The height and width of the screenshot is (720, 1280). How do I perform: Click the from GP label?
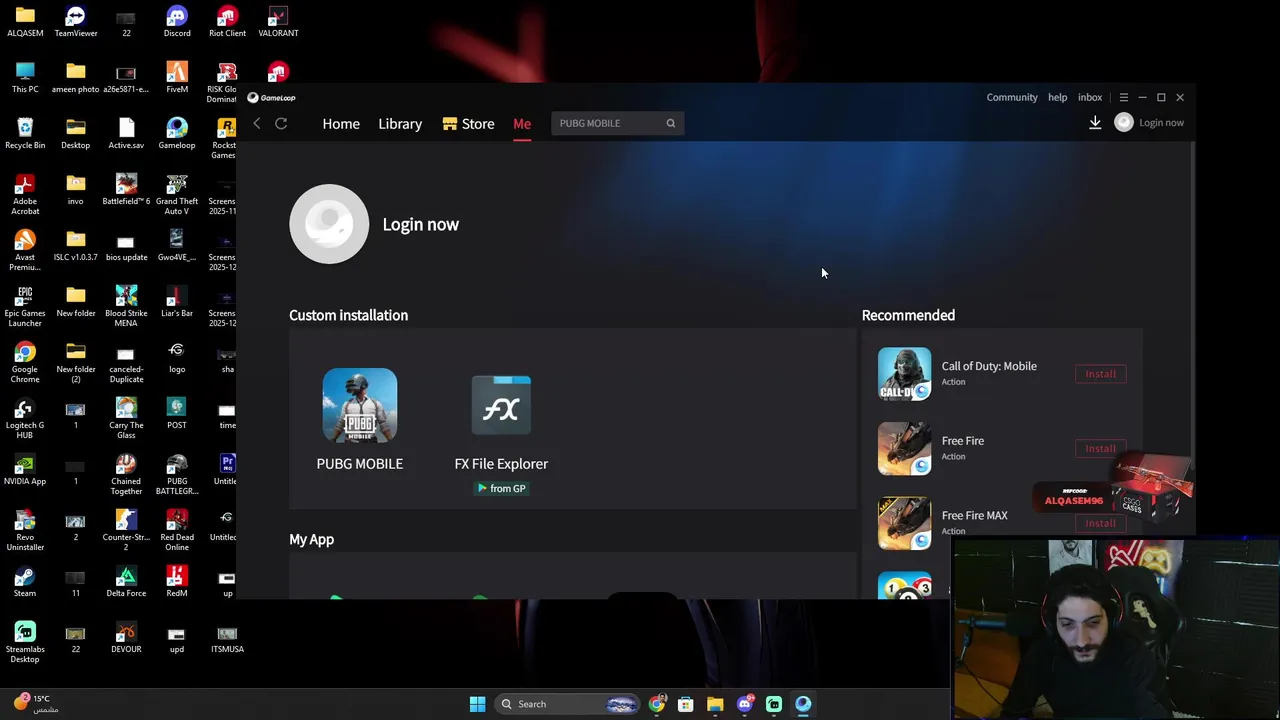coord(501,488)
